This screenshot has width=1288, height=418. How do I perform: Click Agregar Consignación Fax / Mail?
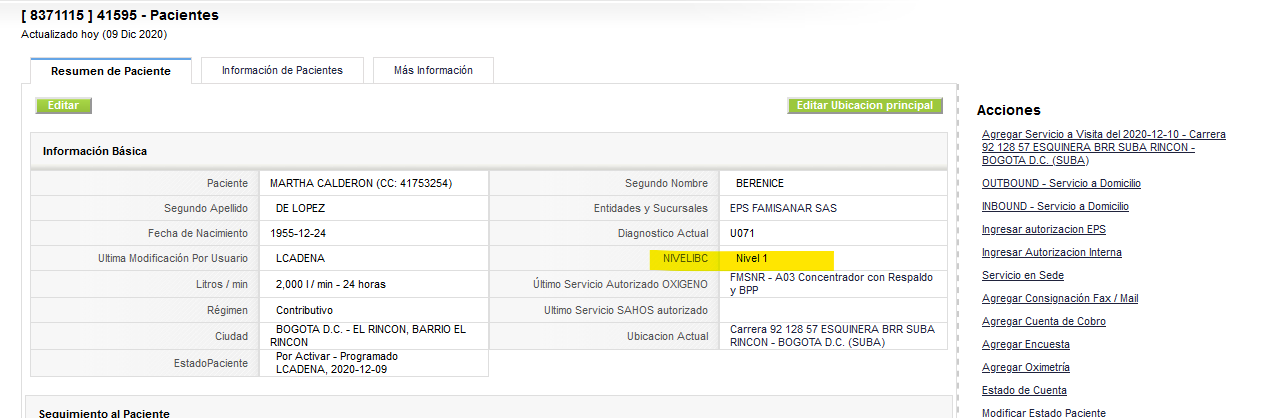tap(1060, 298)
